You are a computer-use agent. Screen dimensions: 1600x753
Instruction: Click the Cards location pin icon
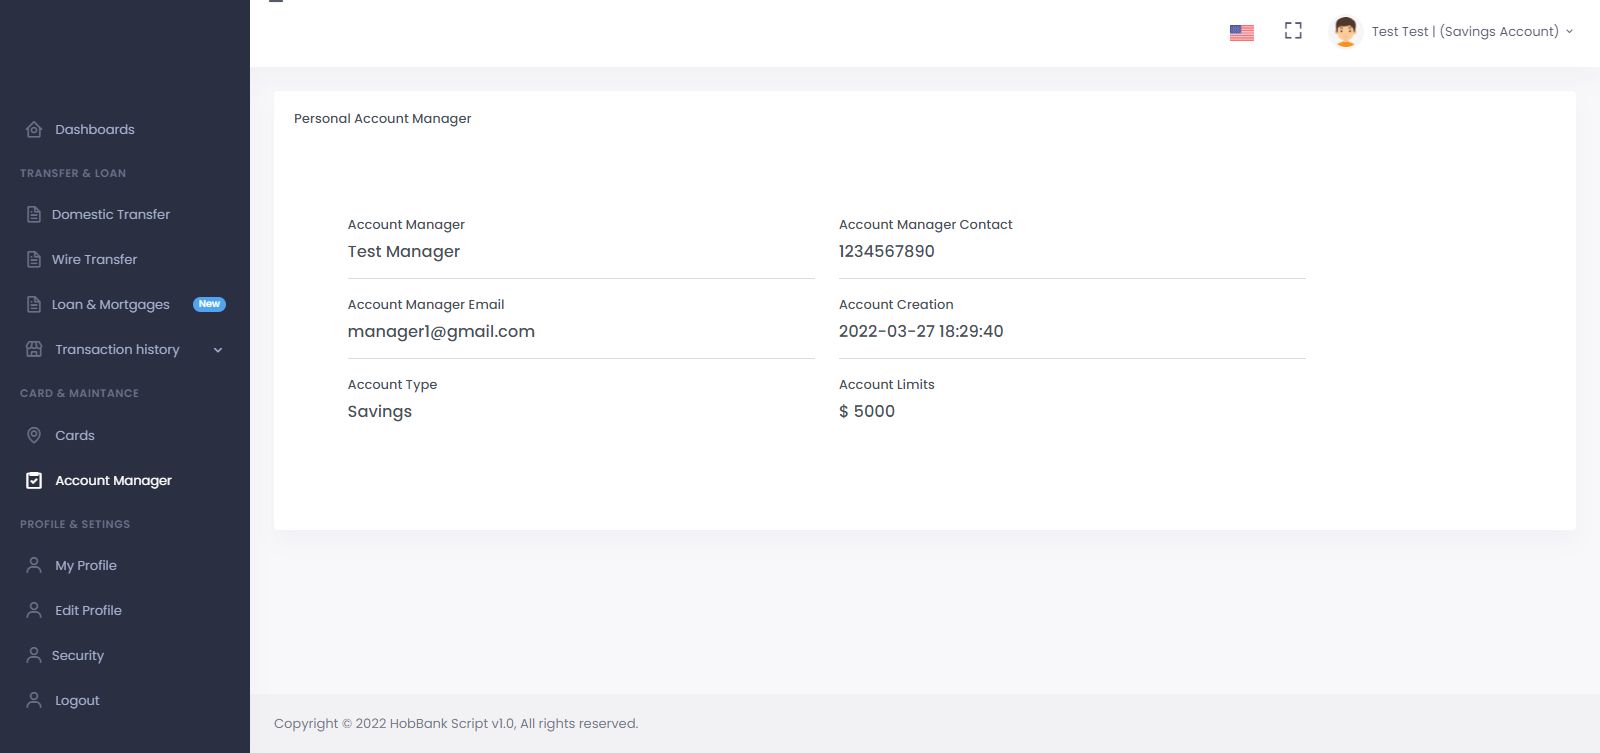34,435
